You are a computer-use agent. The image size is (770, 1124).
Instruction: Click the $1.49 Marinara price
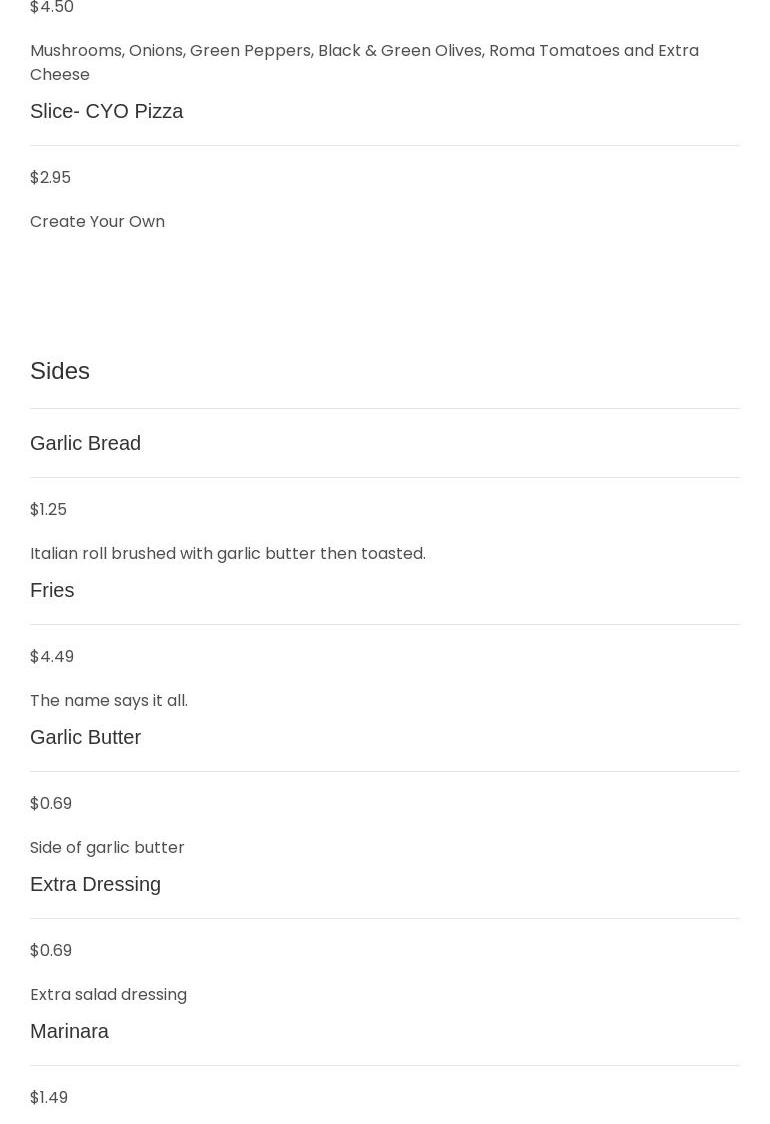tap(49, 1097)
